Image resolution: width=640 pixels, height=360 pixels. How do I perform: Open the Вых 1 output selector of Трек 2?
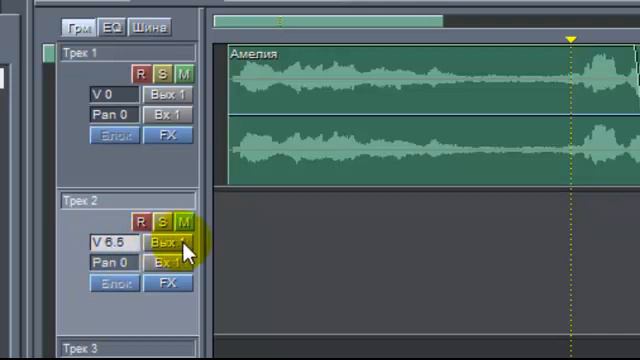[x=168, y=242]
